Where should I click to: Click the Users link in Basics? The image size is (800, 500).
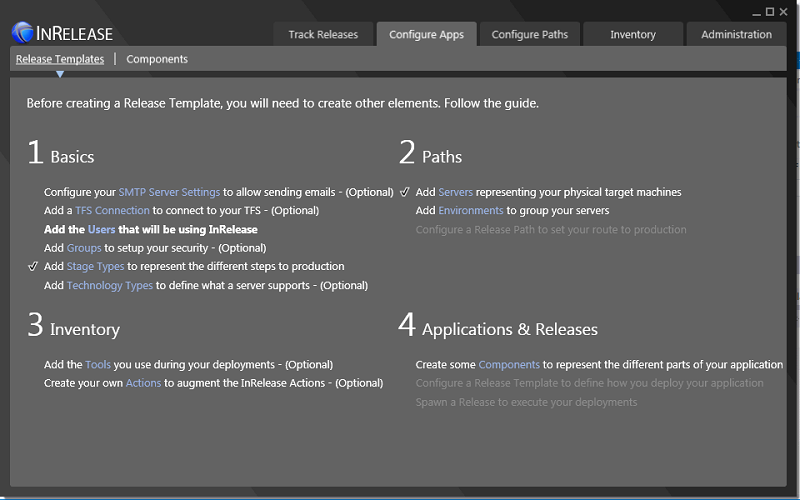102,230
